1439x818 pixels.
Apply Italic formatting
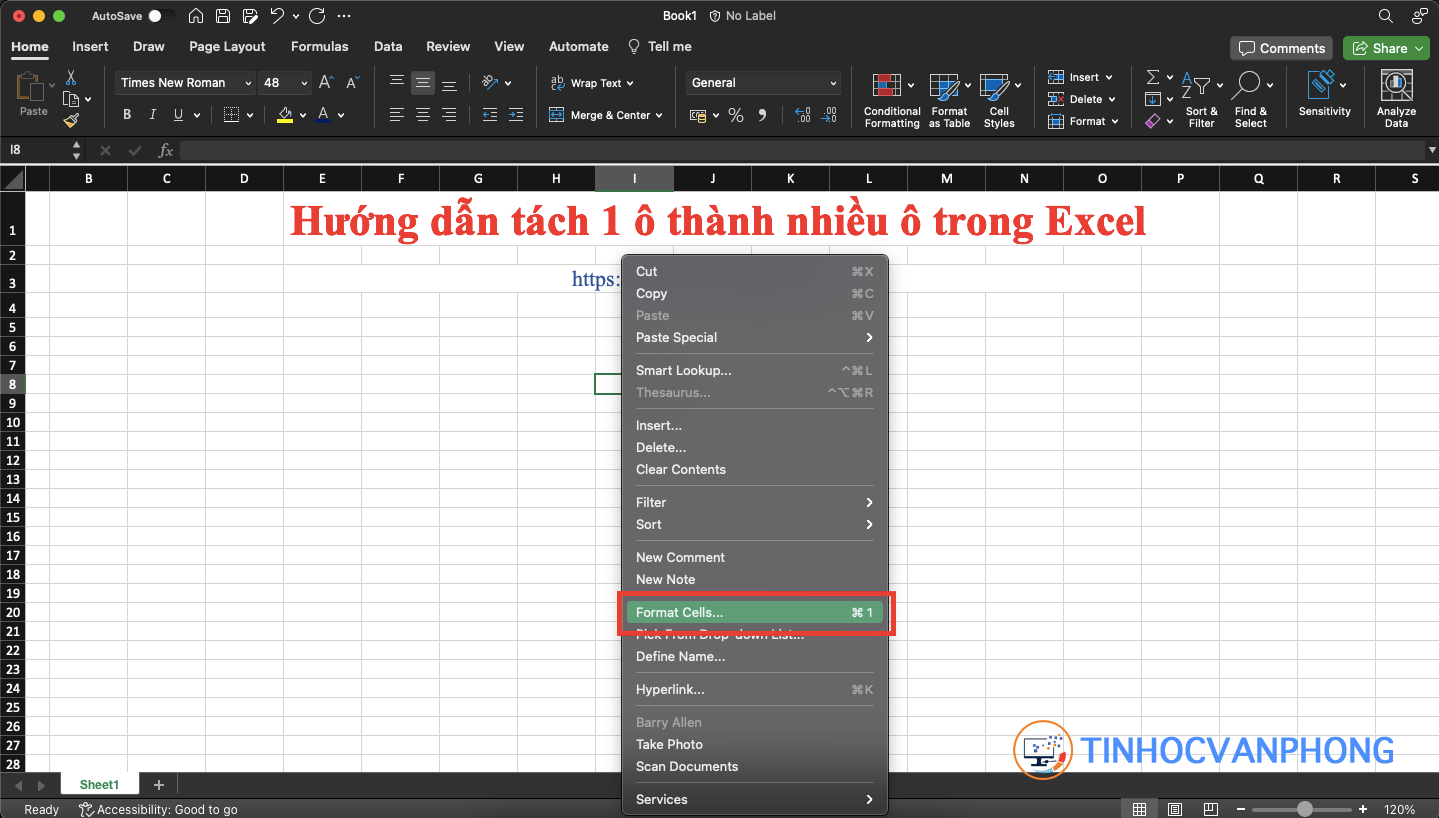[x=153, y=115]
